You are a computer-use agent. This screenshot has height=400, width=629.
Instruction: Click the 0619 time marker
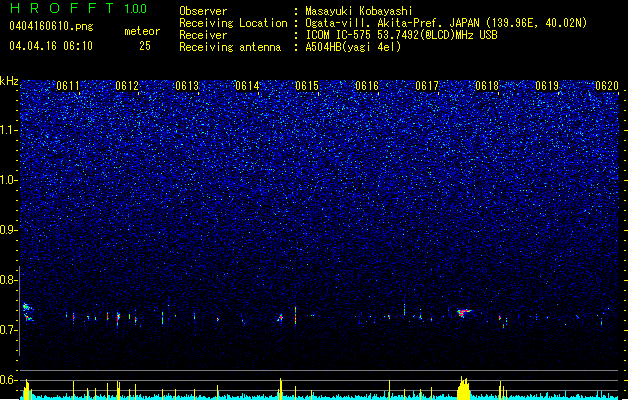point(547,86)
